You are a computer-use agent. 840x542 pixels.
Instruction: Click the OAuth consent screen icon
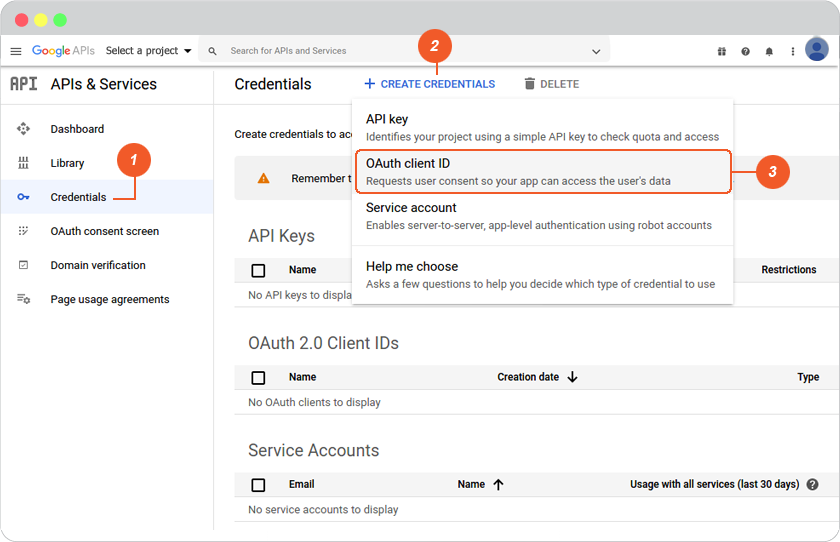coord(23,231)
